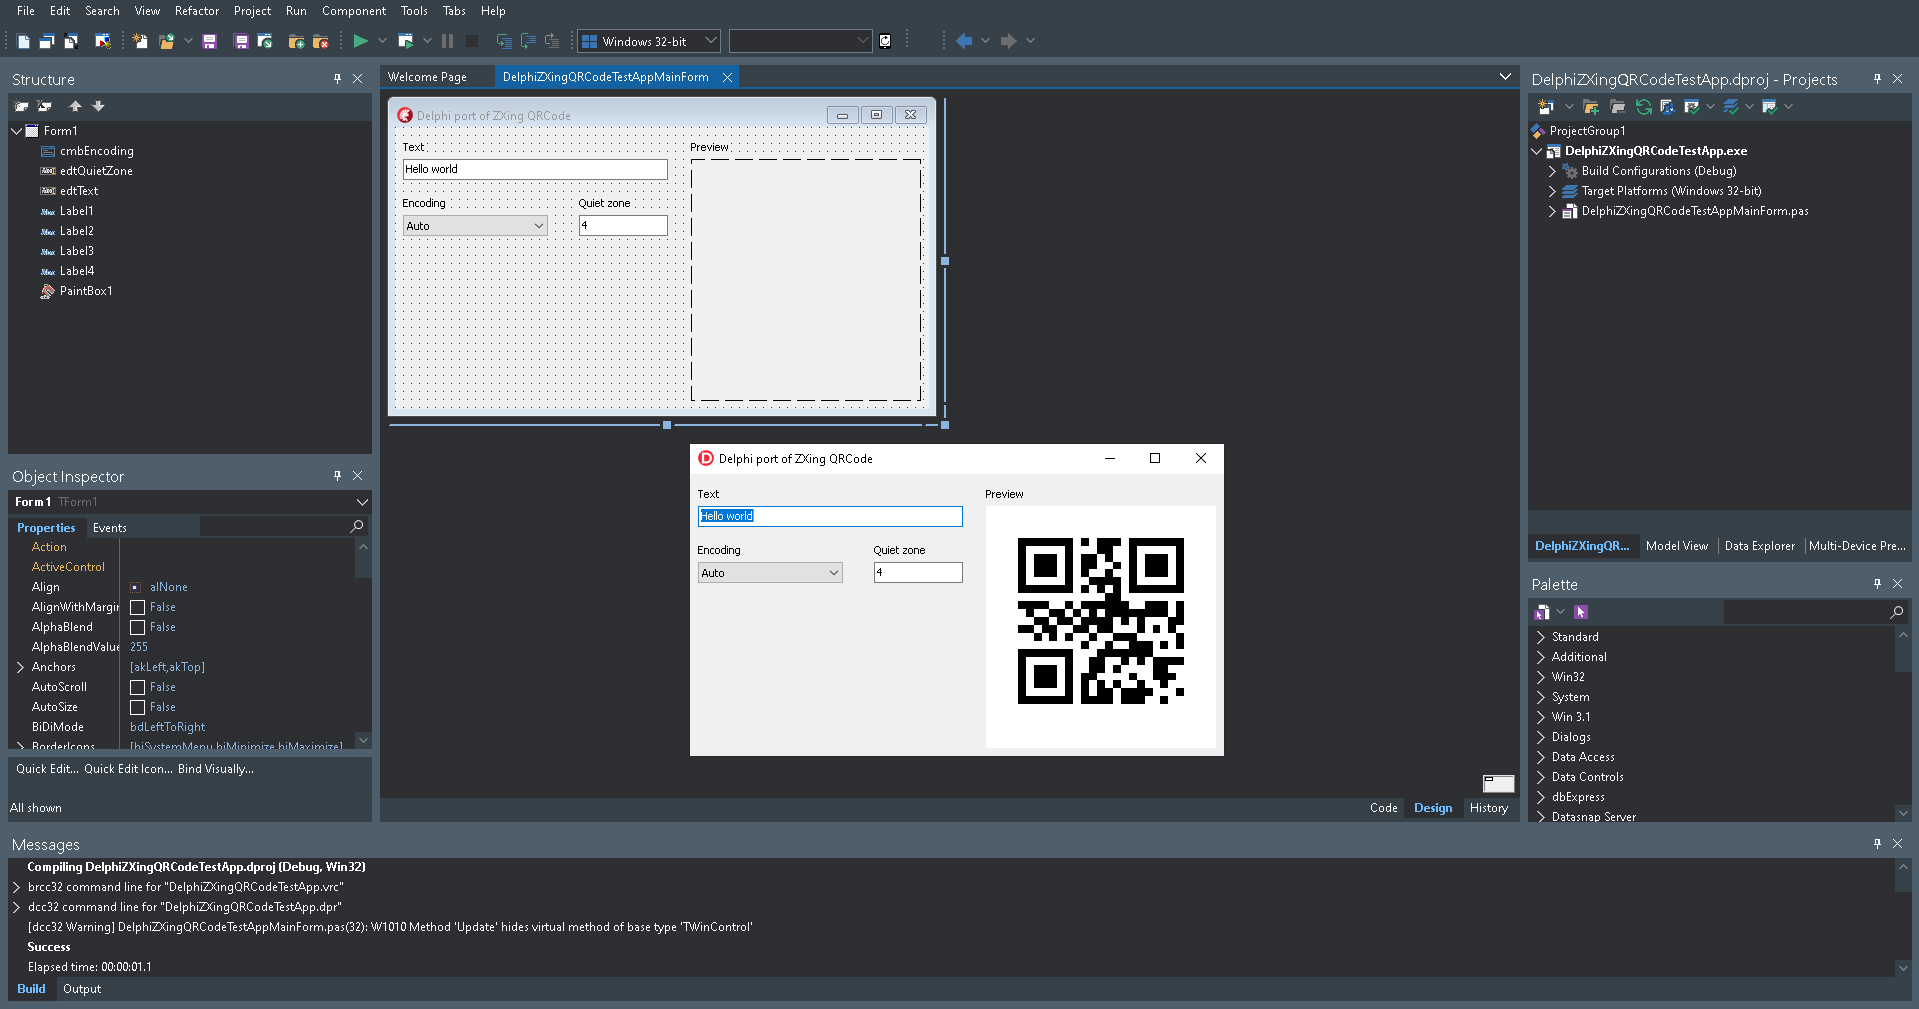The image size is (1919, 1009).
Task: Click the Forward navigation arrow
Action: (1008, 41)
